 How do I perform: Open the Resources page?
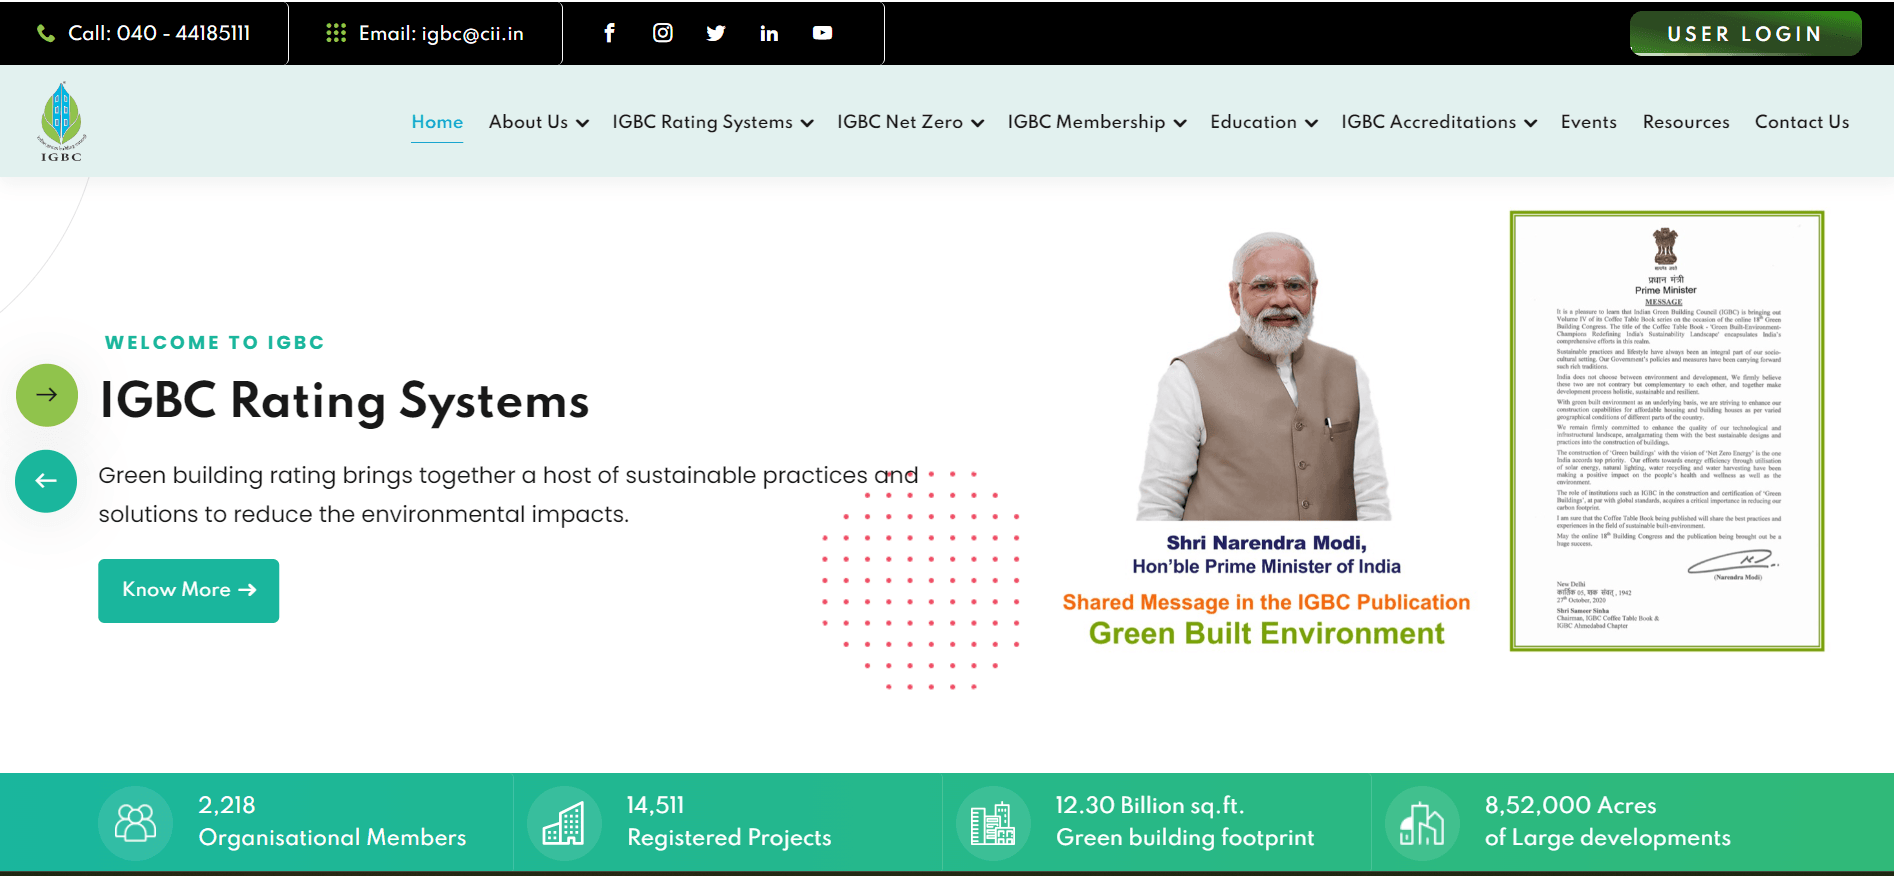click(x=1686, y=122)
